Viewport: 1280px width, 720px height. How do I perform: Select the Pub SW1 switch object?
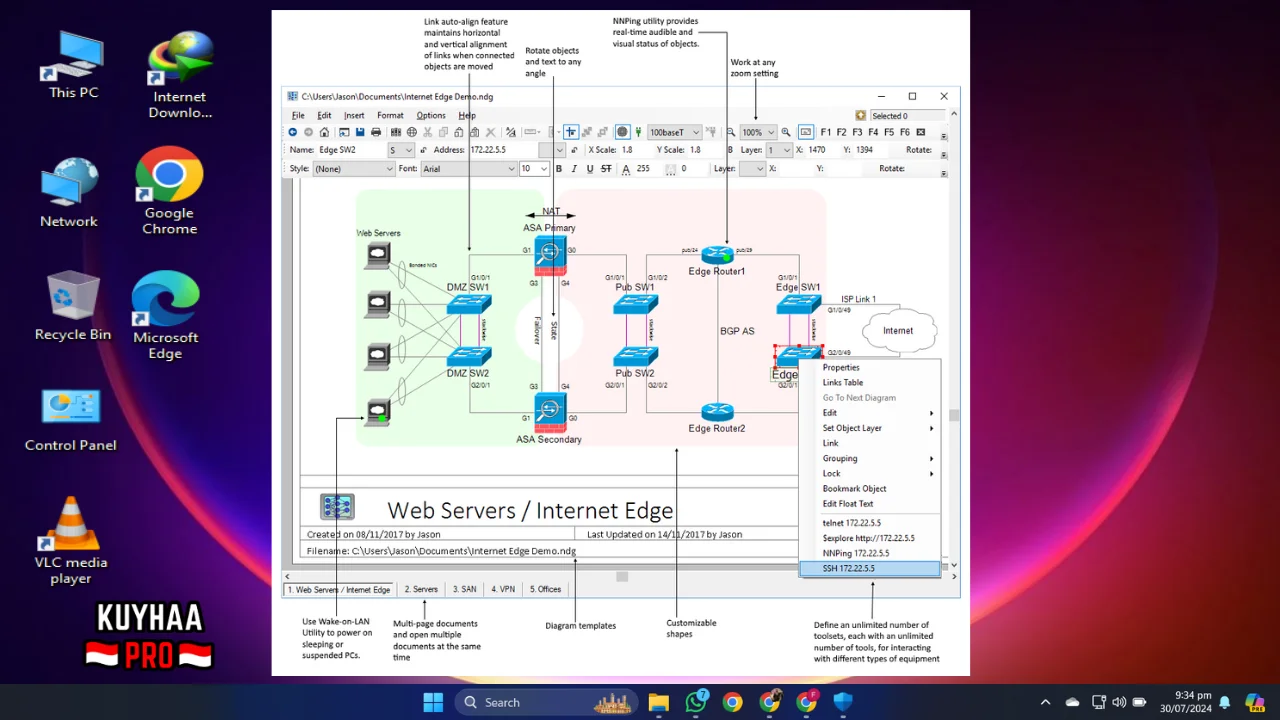(x=635, y=304)
